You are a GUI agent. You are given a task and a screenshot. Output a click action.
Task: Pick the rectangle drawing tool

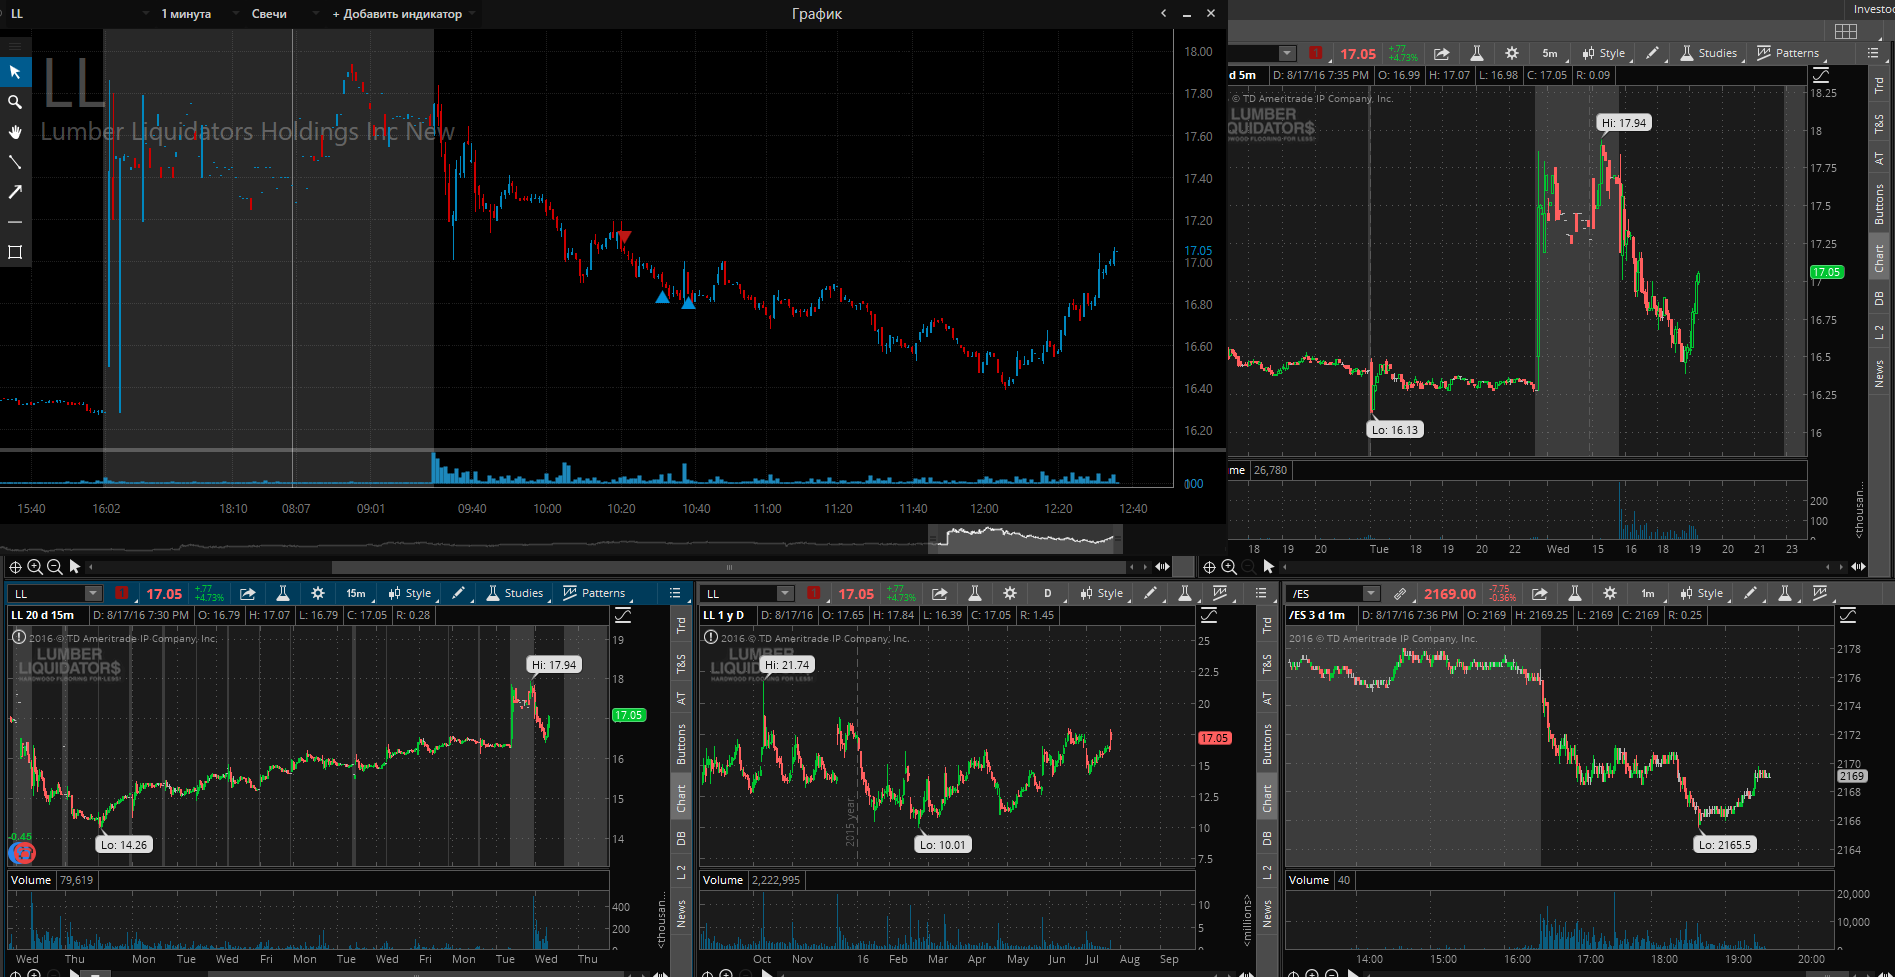[x=15, y=252]
